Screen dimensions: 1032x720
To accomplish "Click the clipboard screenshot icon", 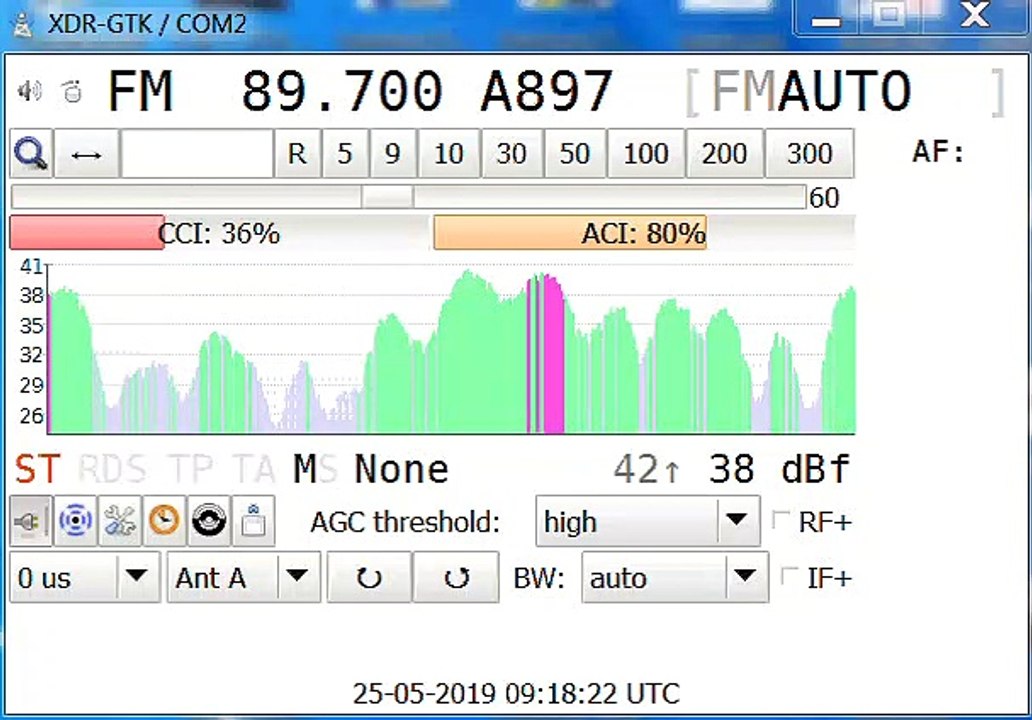I will [253, 521].
